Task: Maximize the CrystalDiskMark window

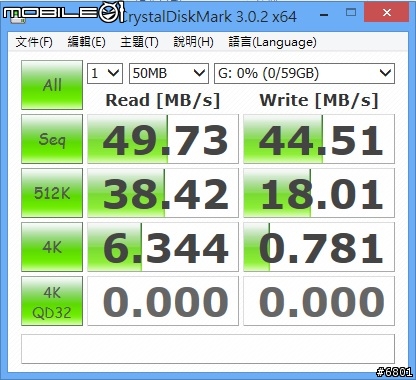Action: click(x=351, y=13)
